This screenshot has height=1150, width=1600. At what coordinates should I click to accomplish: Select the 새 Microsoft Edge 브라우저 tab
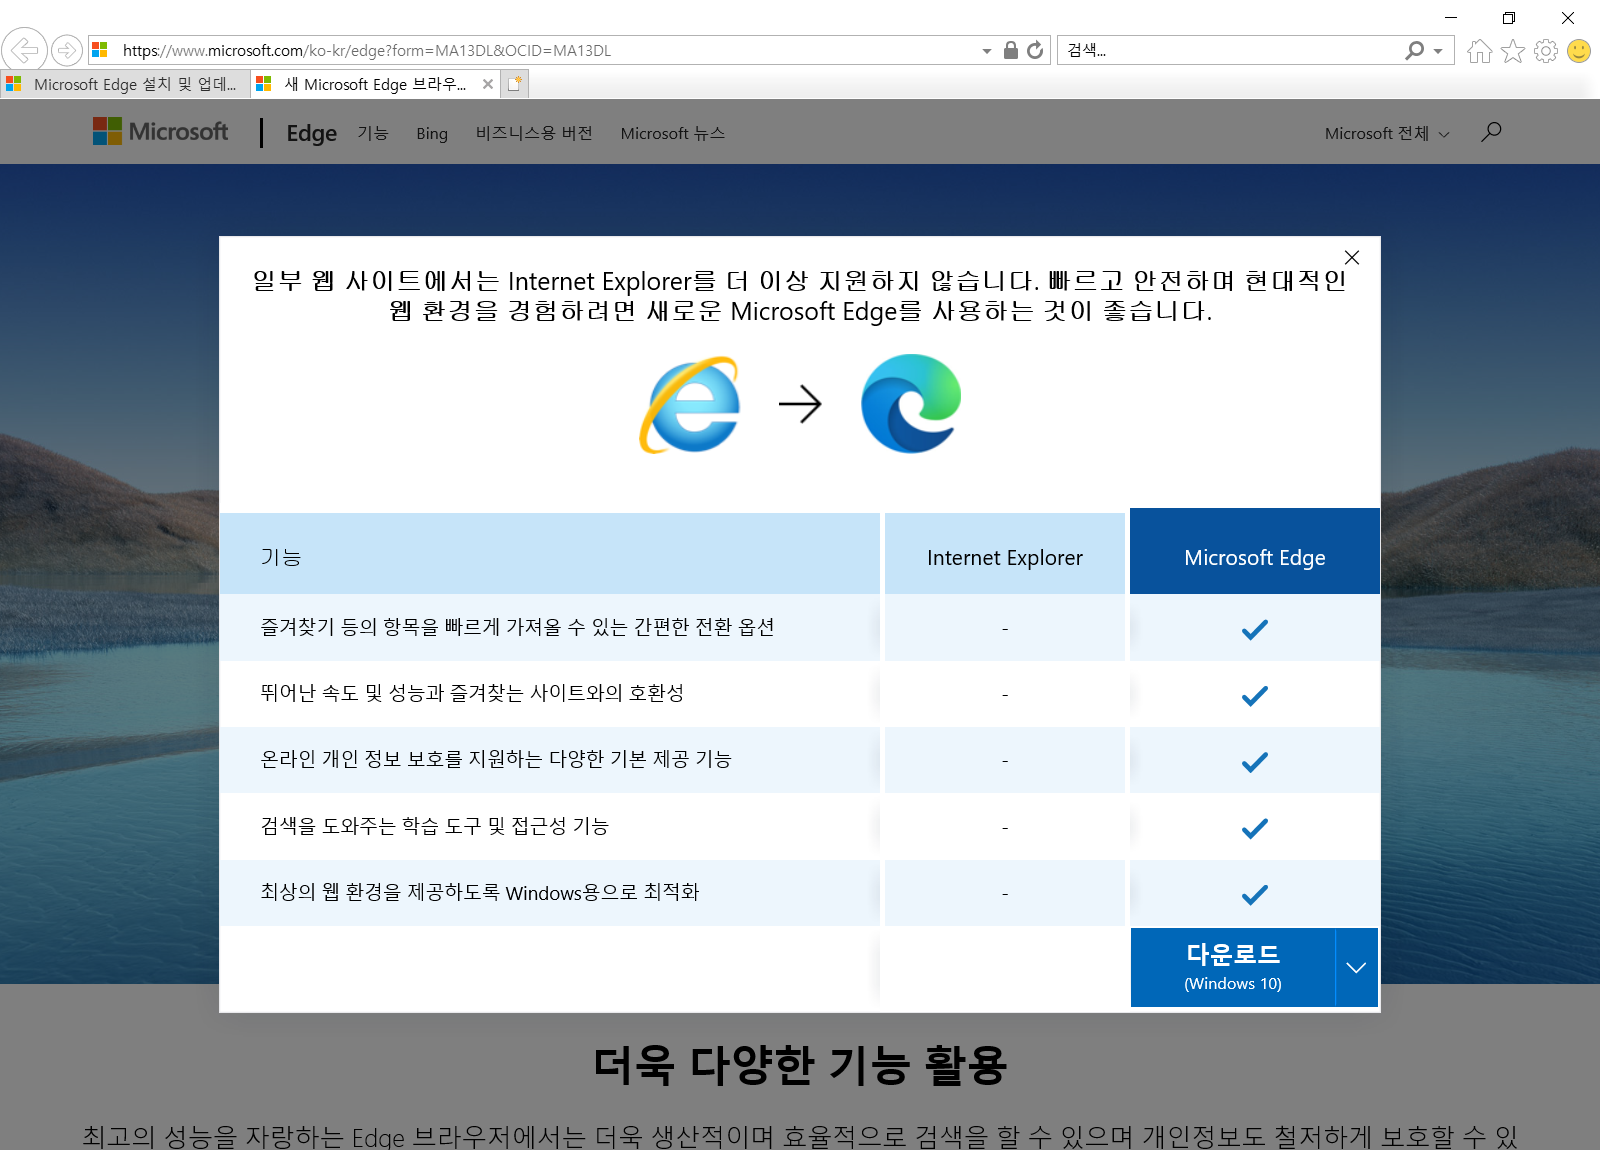click(x=375, y=84)
